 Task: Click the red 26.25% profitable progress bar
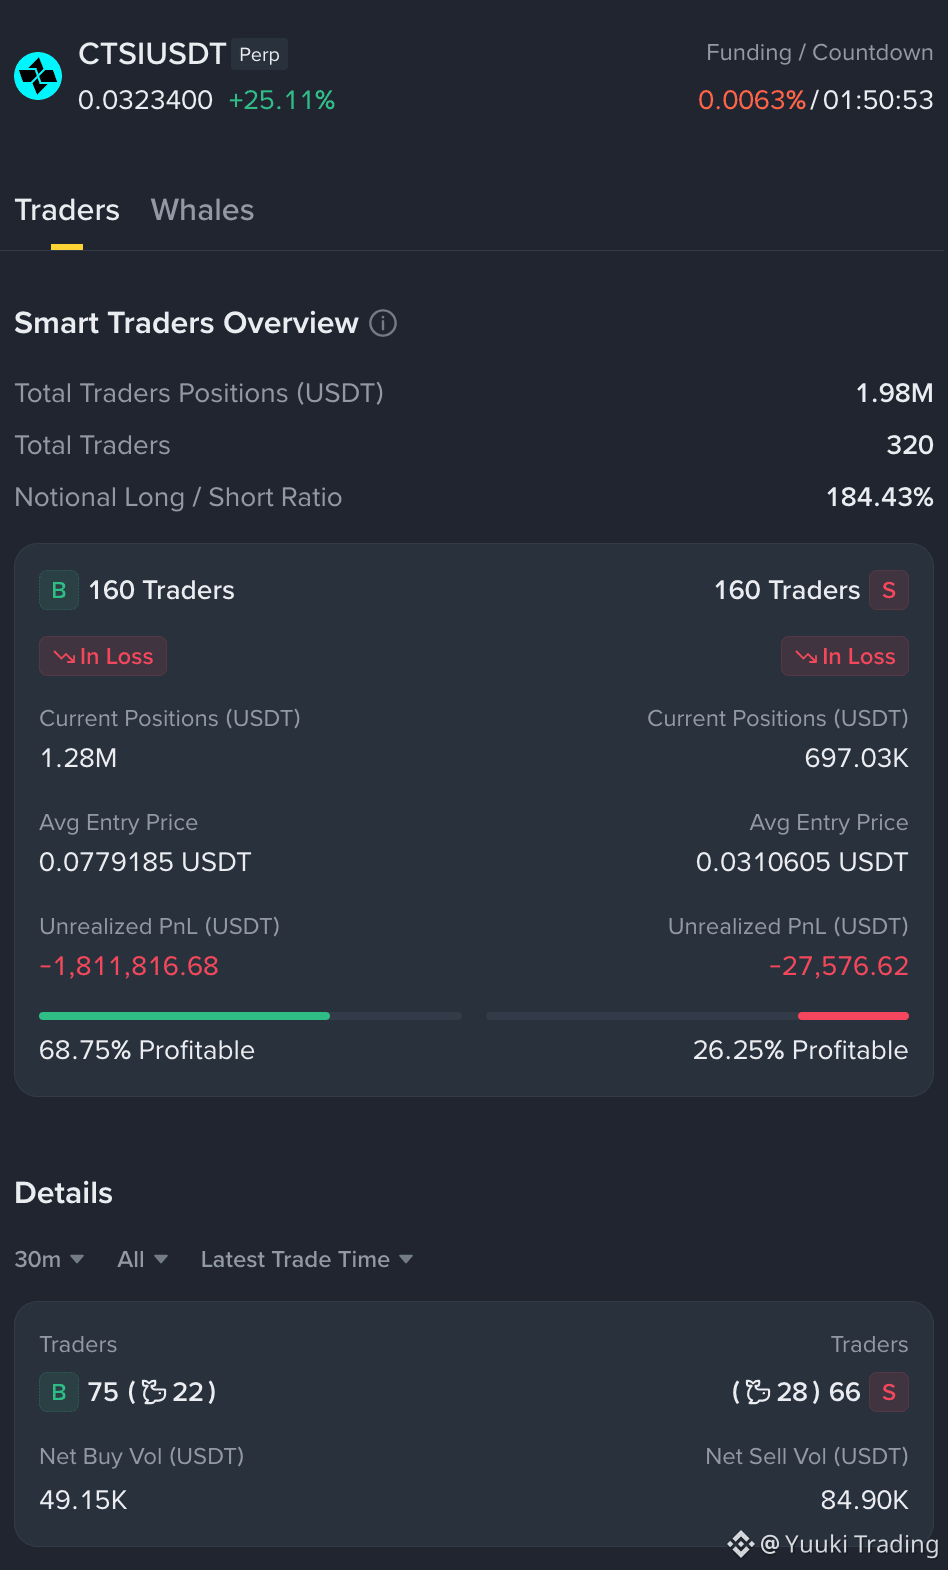pos(853,1016)
